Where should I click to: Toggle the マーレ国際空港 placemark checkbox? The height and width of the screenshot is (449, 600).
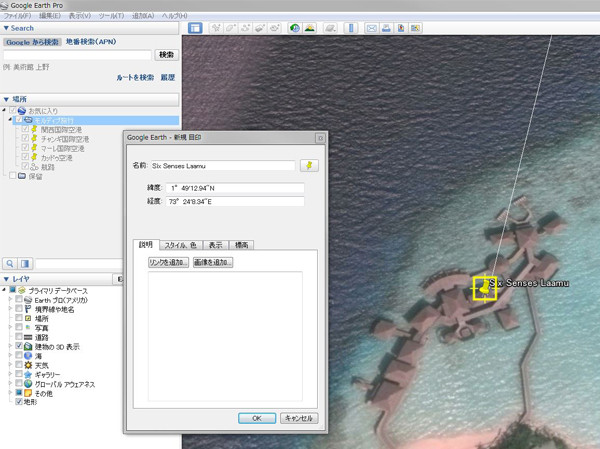pos(25,147)
